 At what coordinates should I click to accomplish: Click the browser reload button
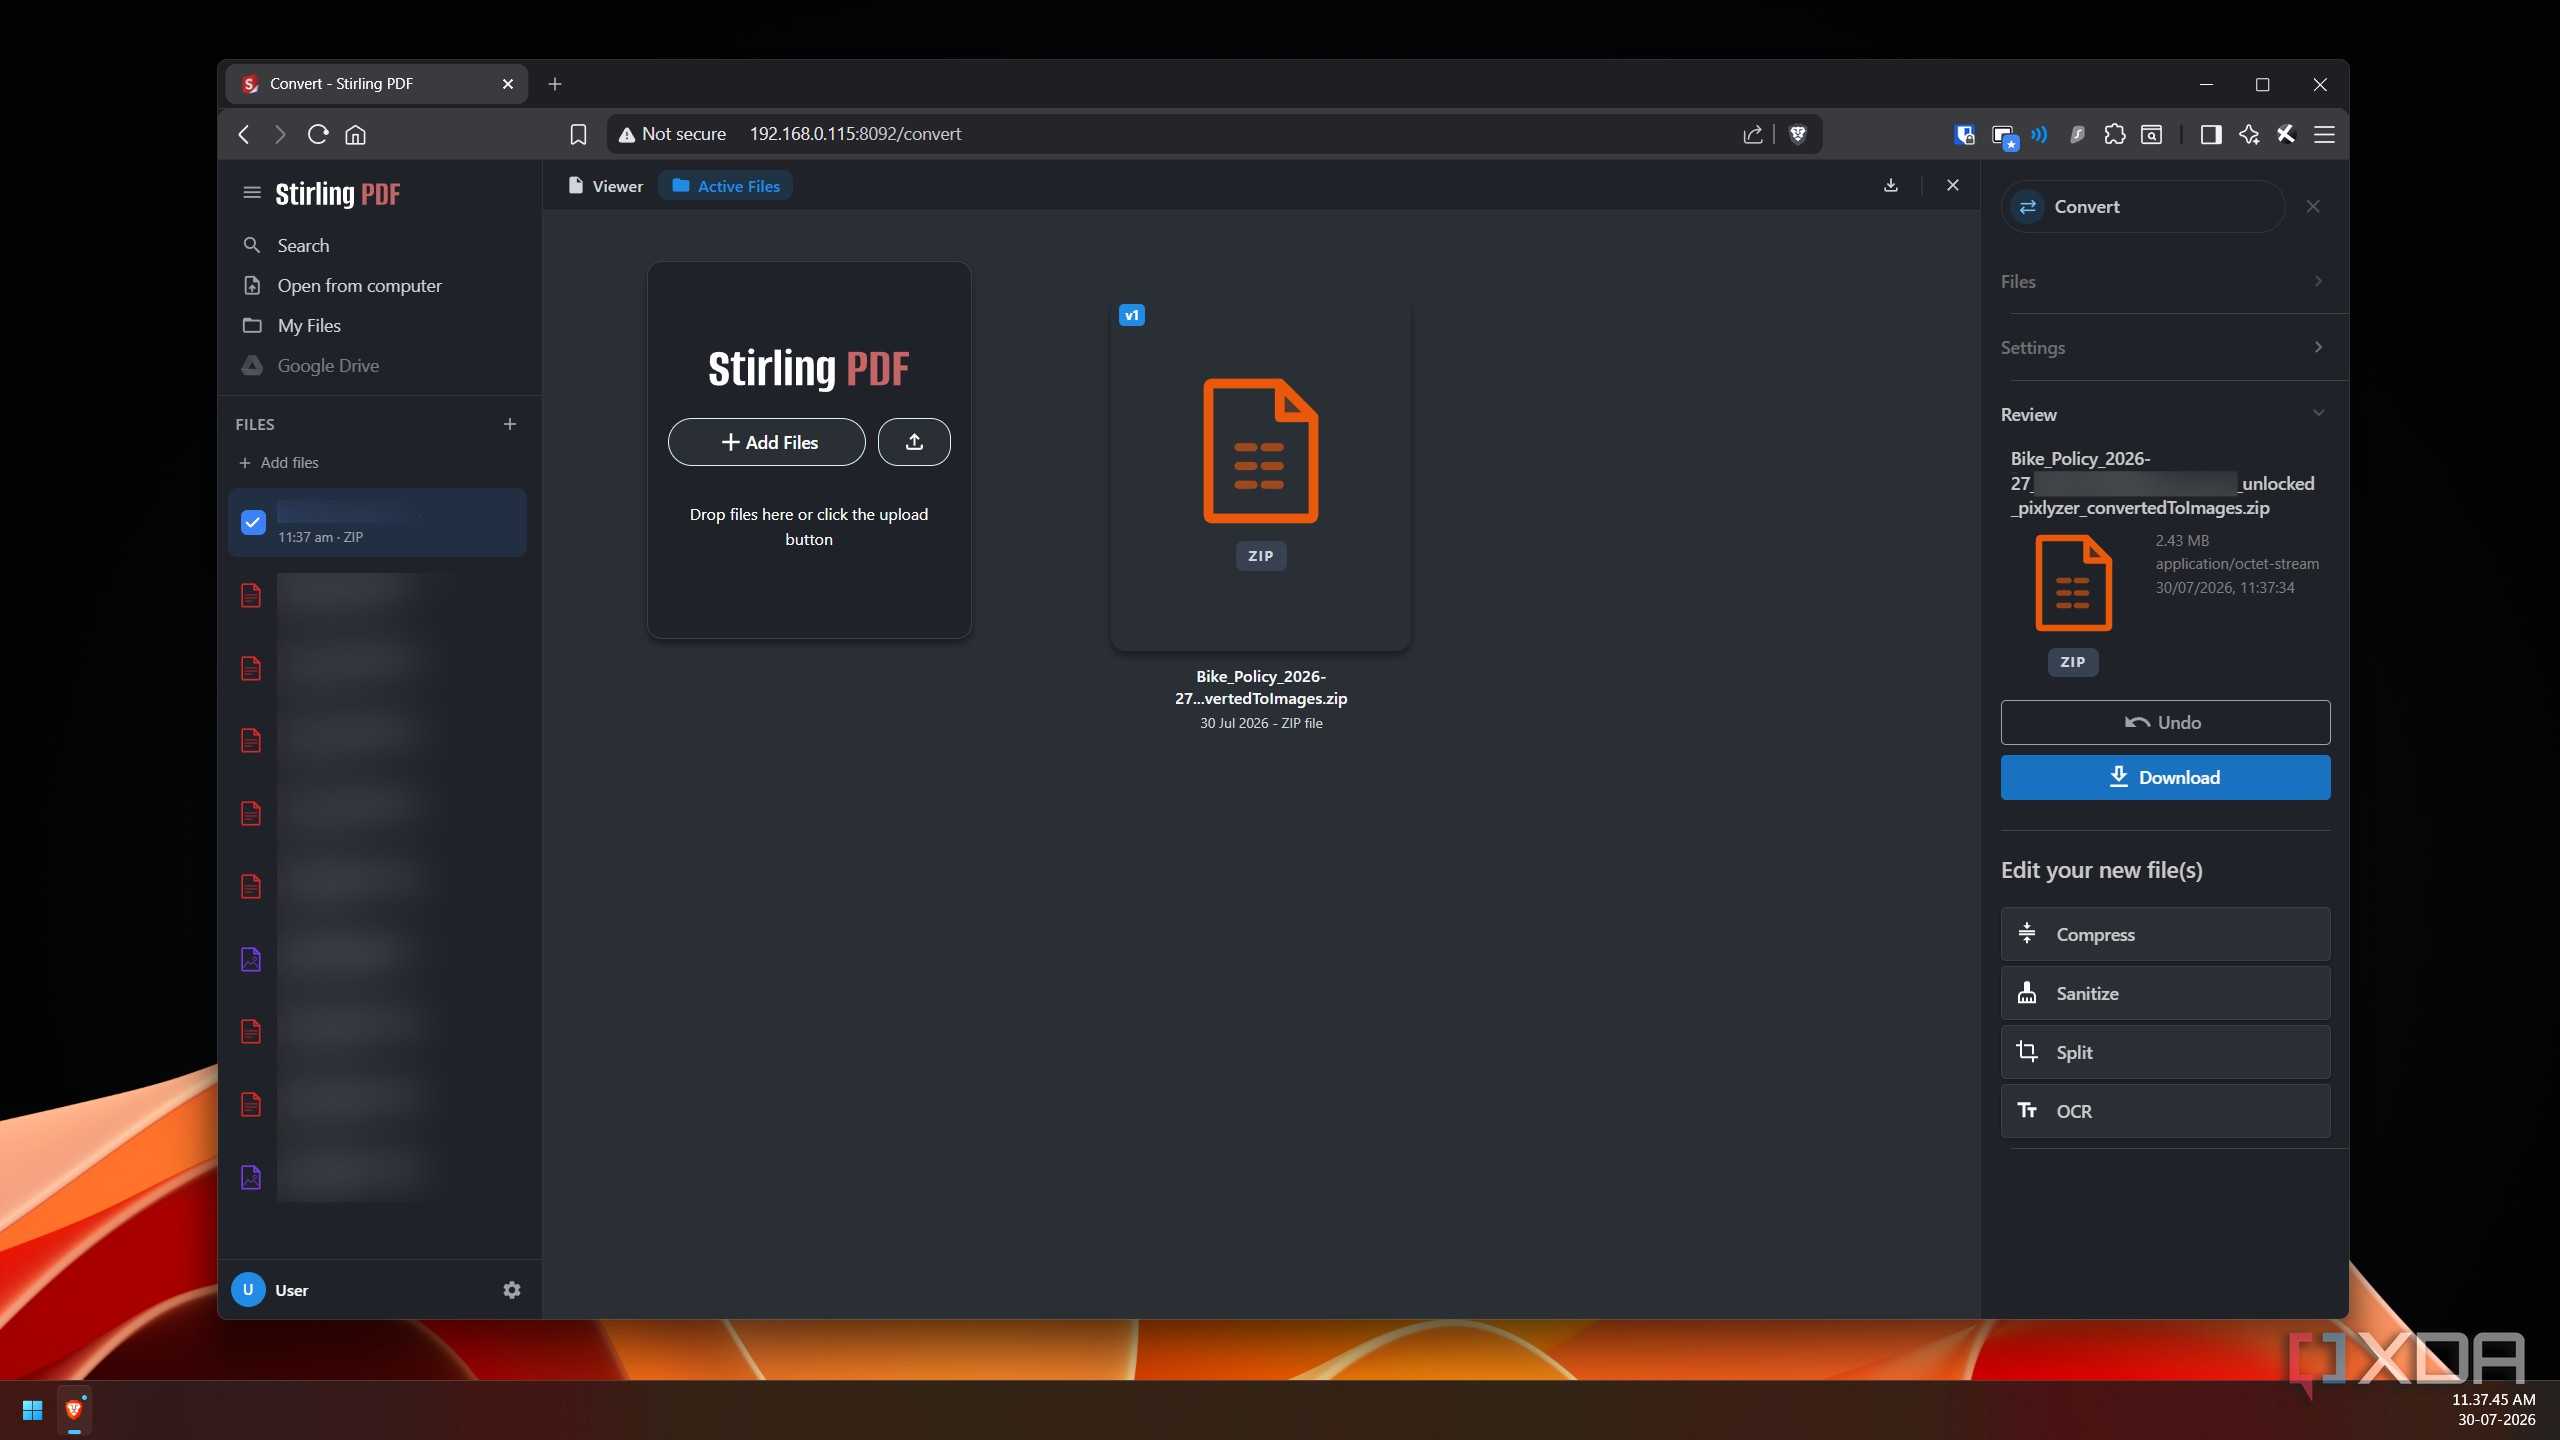click(x=318, y=134)
